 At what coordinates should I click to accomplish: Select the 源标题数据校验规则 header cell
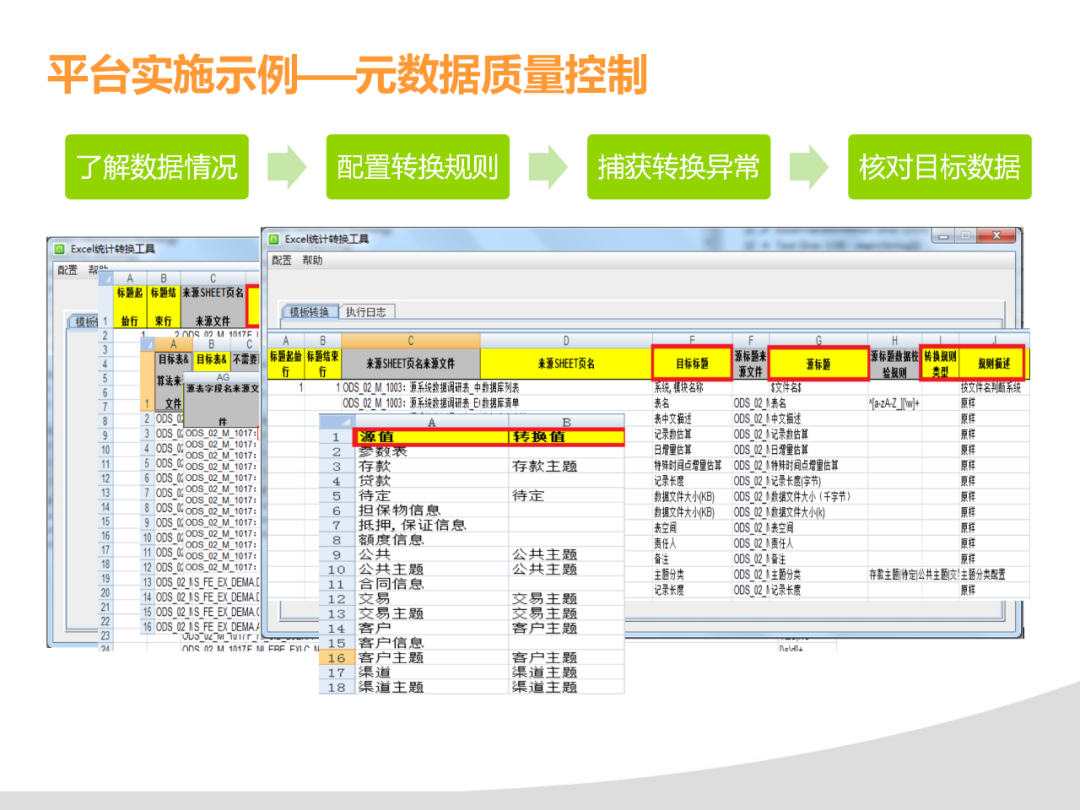click(894, 363)
